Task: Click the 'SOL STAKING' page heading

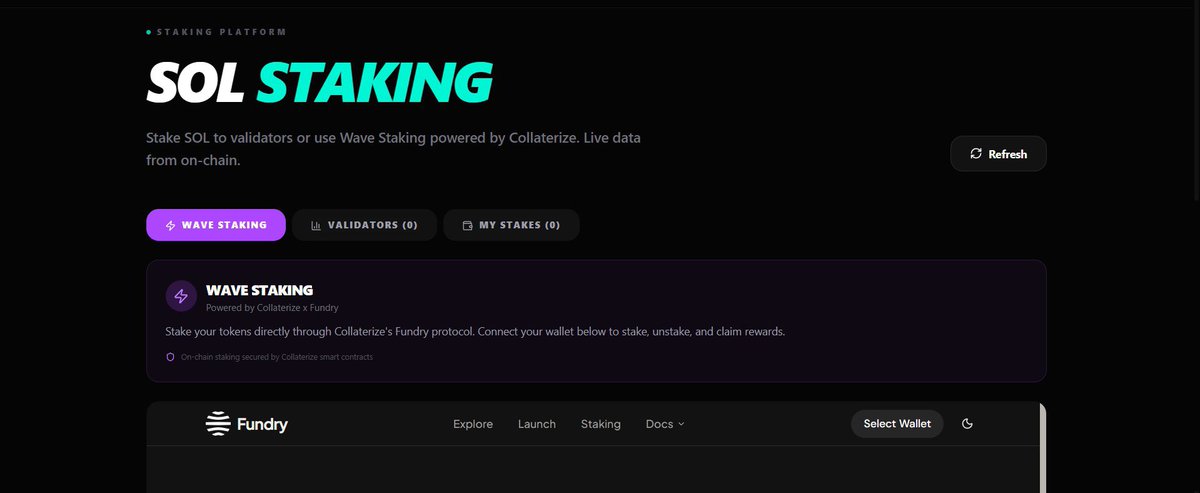Action: pos(319,82)
